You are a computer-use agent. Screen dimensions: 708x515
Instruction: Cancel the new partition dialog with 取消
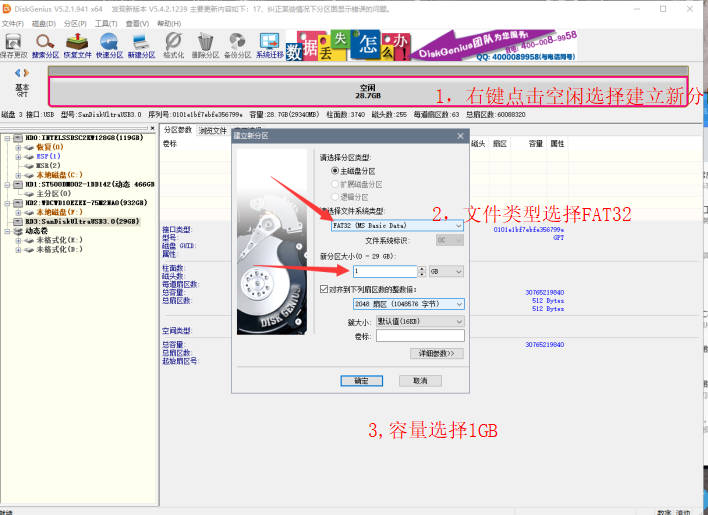coord(420,381)
